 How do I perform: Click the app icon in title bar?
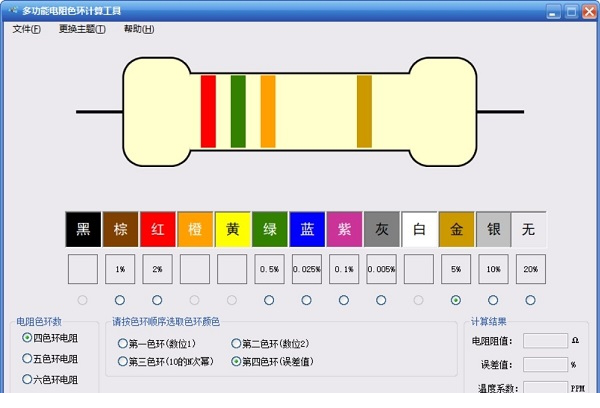coord(13,10)
